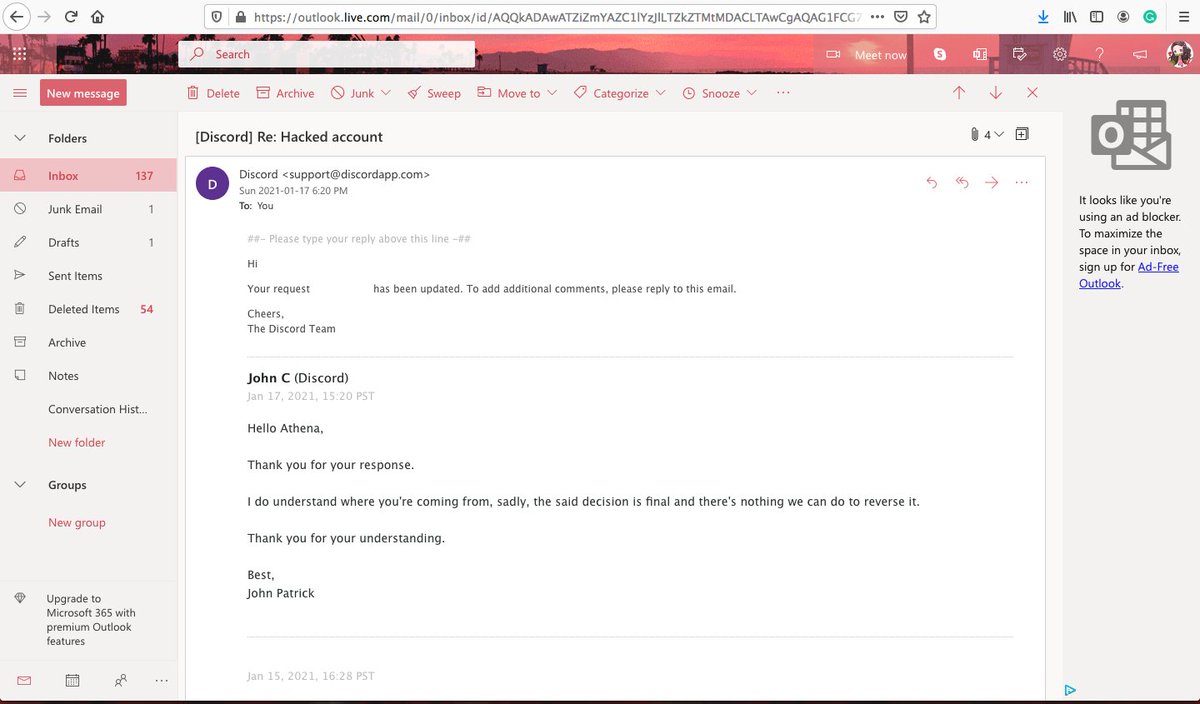This screenshot has width=1200, height=704.
Task: Bookmark this page with star icon
Action: (x=924, y=17)
